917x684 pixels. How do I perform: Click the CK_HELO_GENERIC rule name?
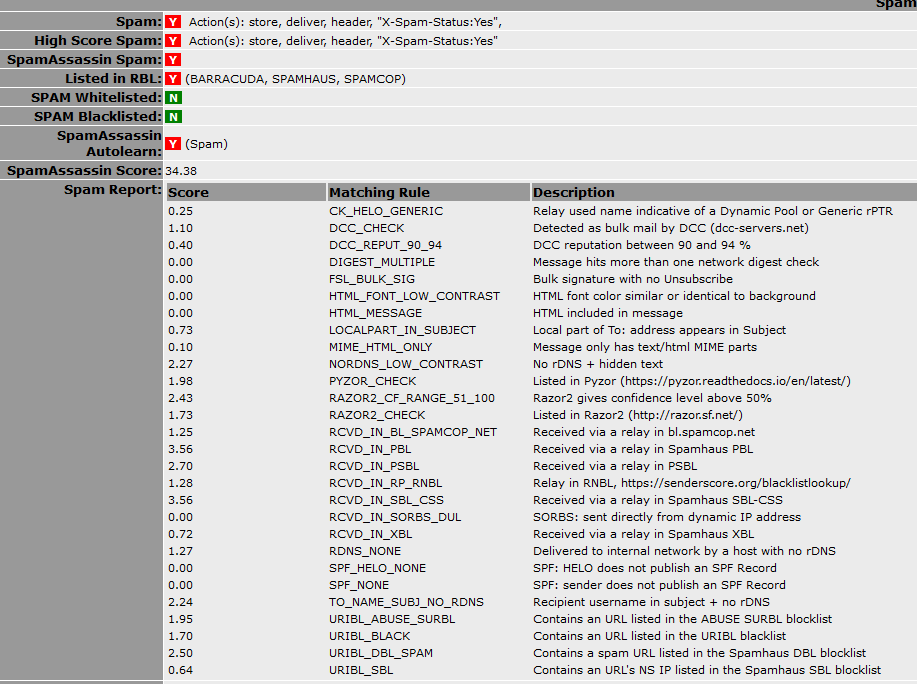click(386, 211)
